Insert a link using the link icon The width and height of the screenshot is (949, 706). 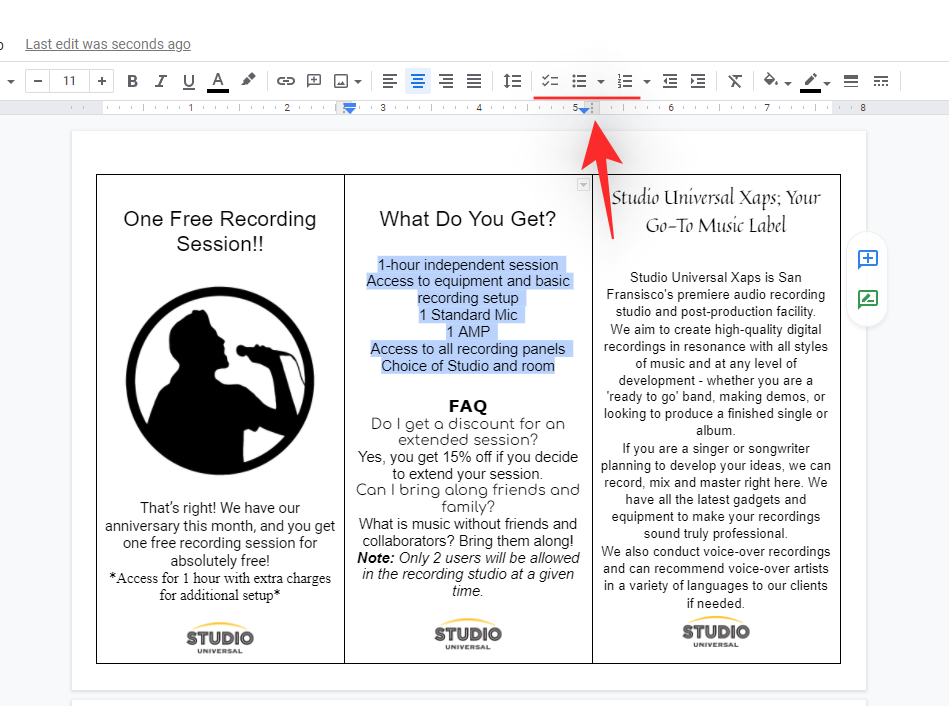(286, 81)
